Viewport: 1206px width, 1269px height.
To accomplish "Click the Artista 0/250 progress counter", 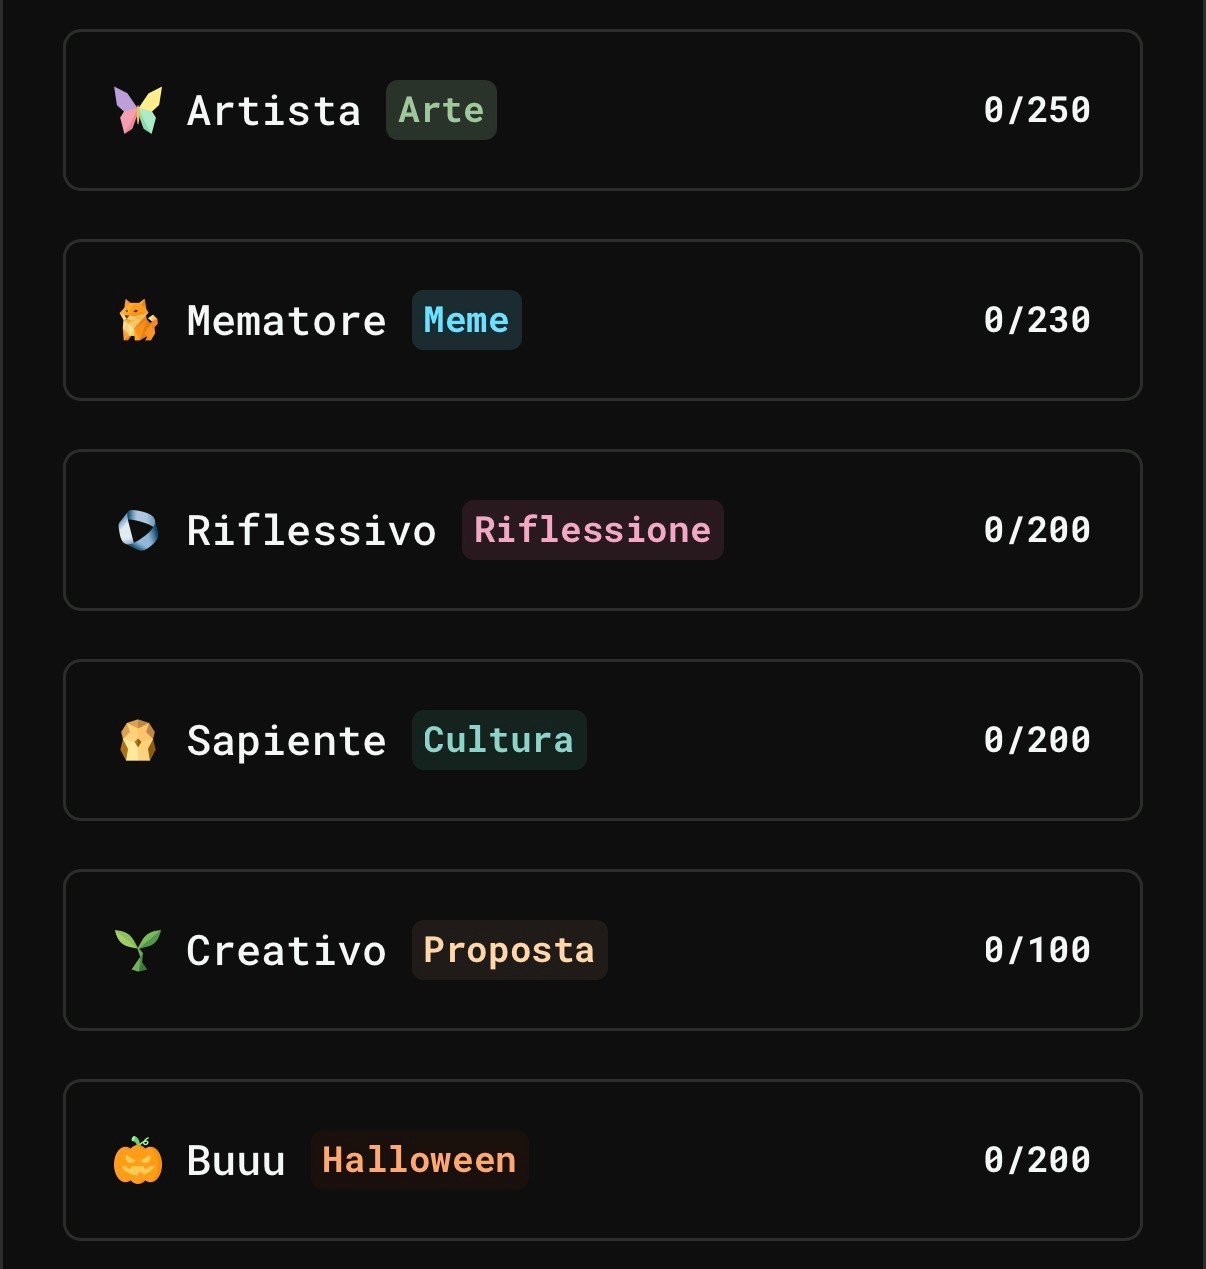I will pyautogui.click(x=1037, y=110).
